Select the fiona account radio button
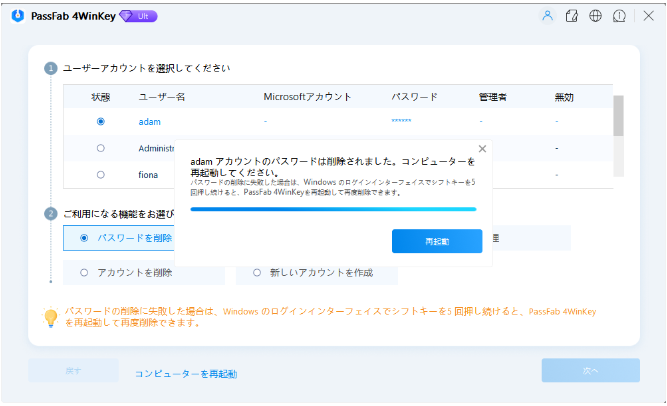The image size is (667, 406). click(x=100, y=174)
